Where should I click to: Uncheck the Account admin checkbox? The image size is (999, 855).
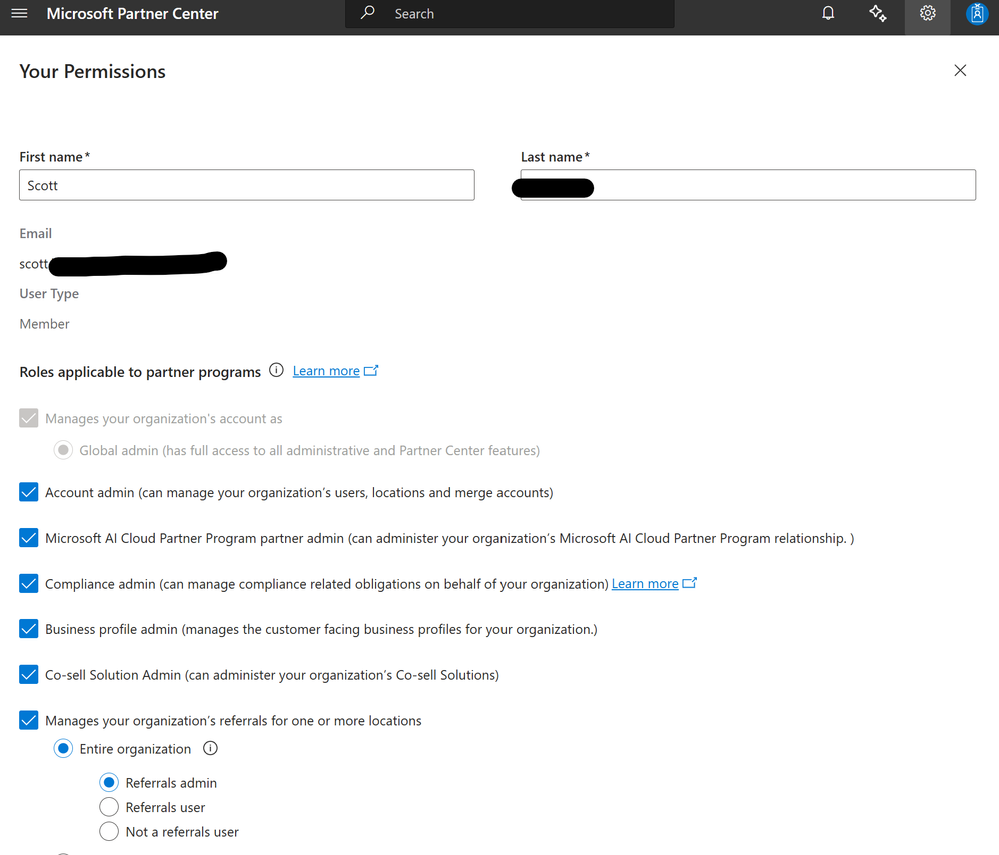tap(29, 492)
